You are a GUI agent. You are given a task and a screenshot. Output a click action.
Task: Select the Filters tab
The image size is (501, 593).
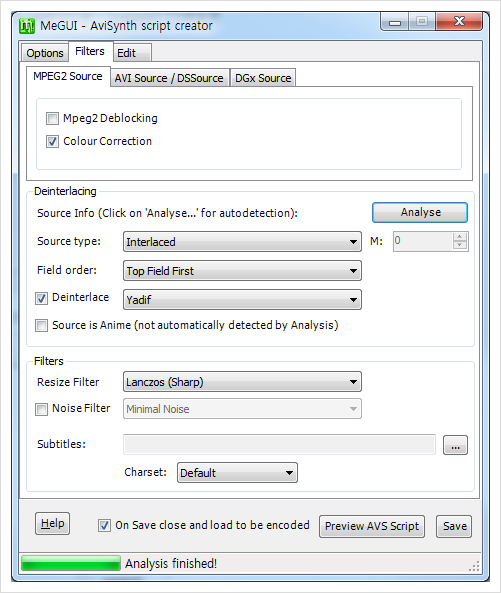pyautogui.click(x=90, y=51)
